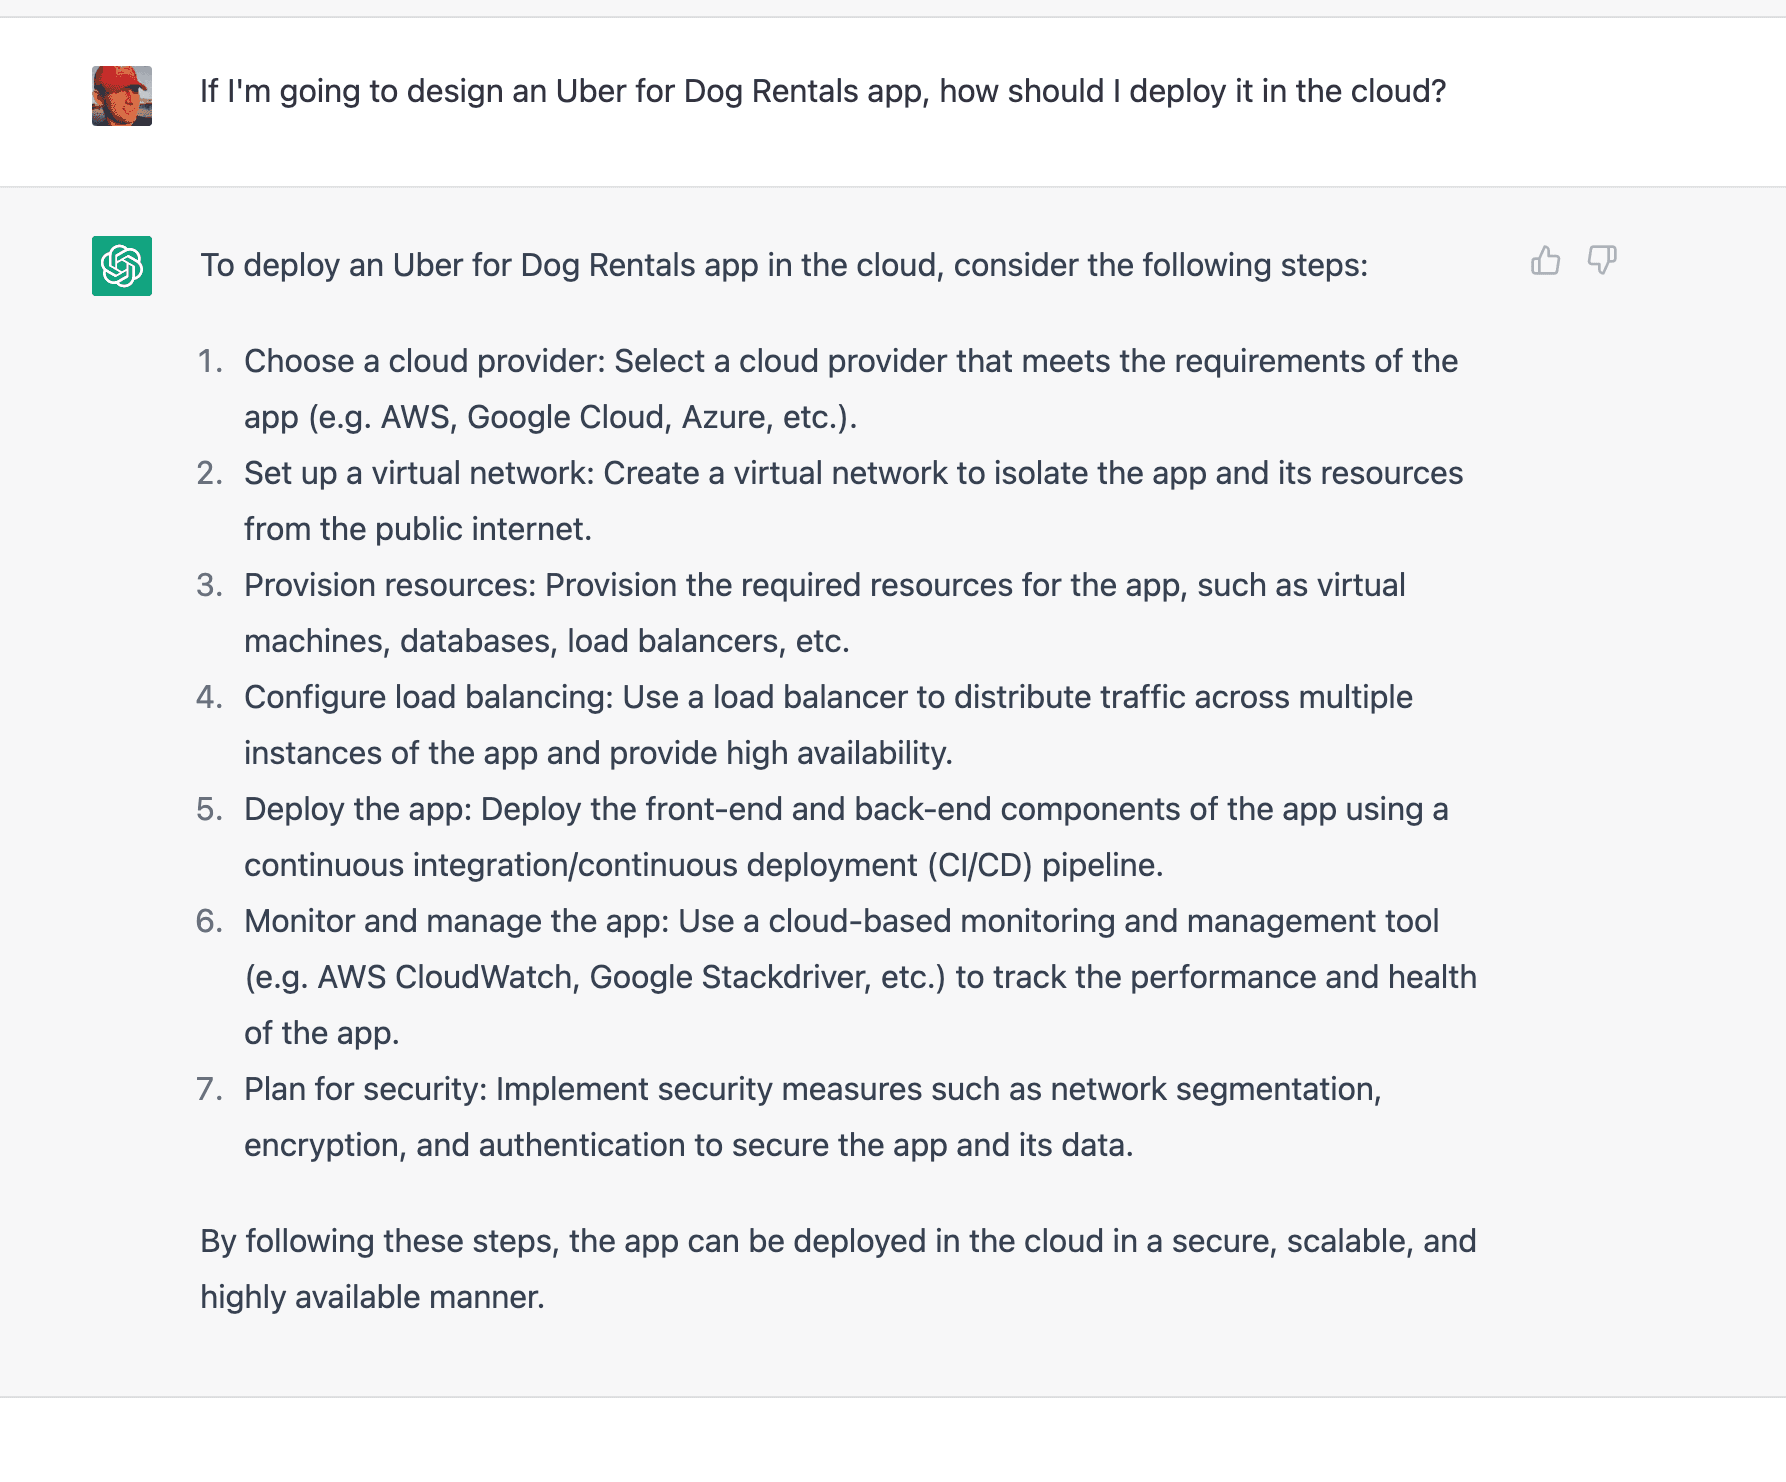Click the intro sentence "To deploy an Uber"
Viewport: 1786px width, 1482px height.
point(783,265)
